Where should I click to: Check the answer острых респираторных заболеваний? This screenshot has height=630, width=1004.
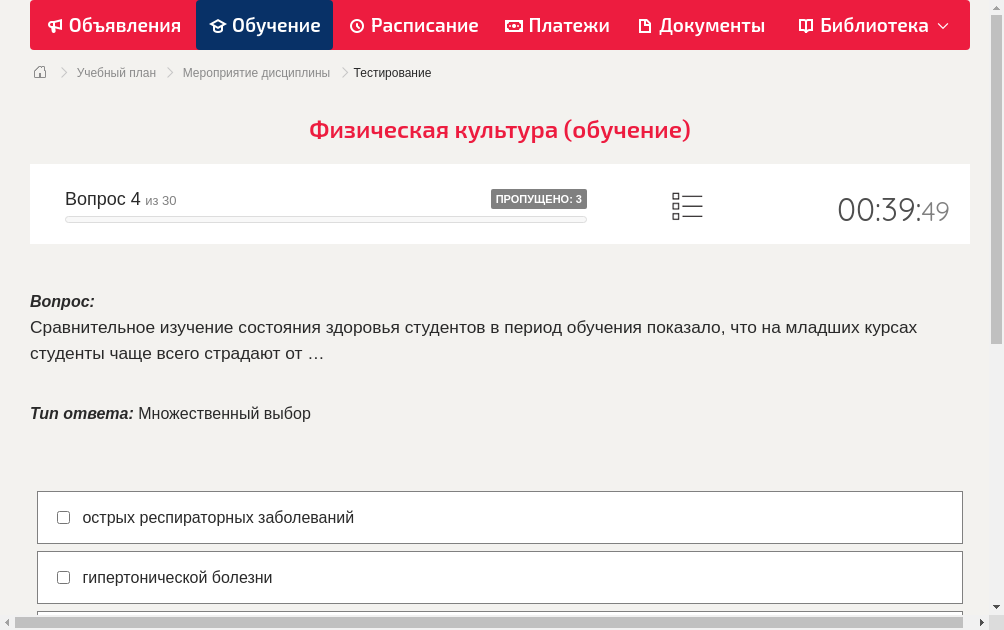[x=63, y=517]
